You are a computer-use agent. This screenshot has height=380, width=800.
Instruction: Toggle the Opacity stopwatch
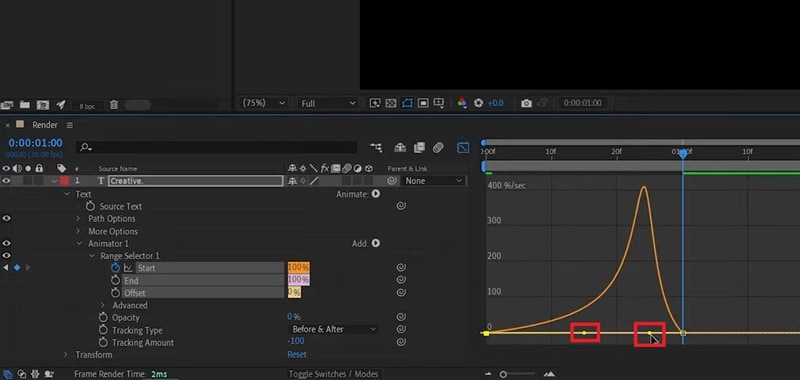104,318
